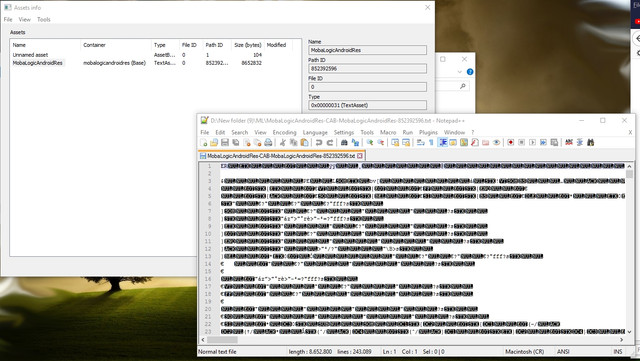Select the MobaLogicAndroidRes asset row
Viewport: 640px width, 361px height.
(151, 63)
